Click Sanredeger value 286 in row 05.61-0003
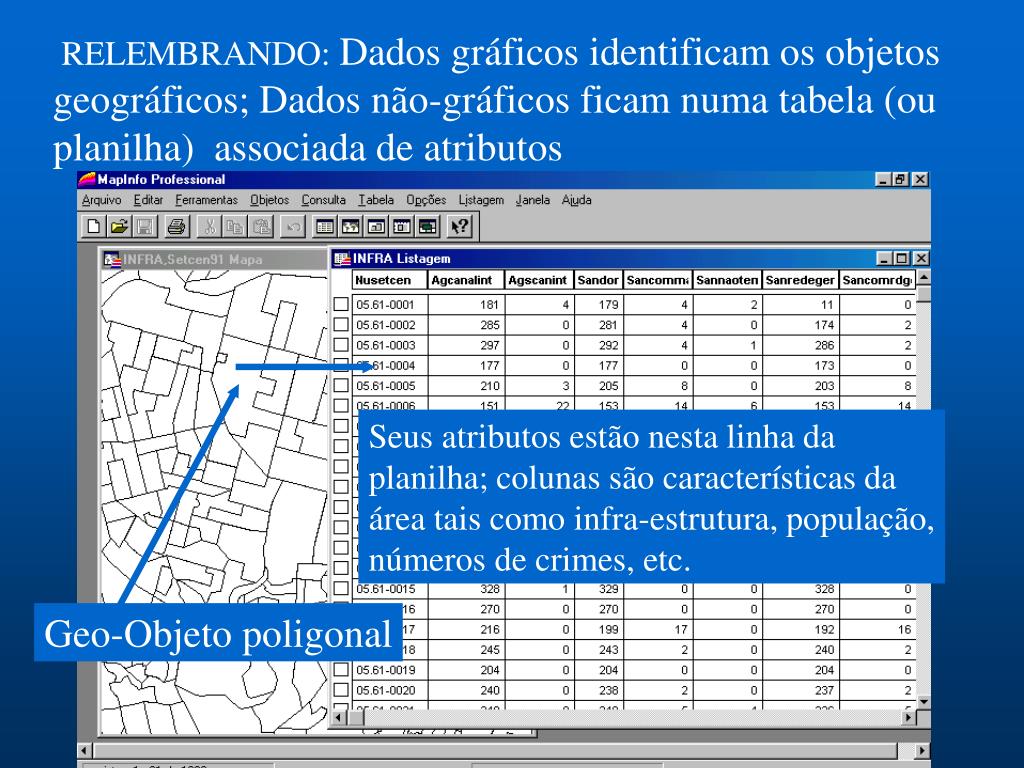Screen dimensions: 1024x768 [800, 345]
